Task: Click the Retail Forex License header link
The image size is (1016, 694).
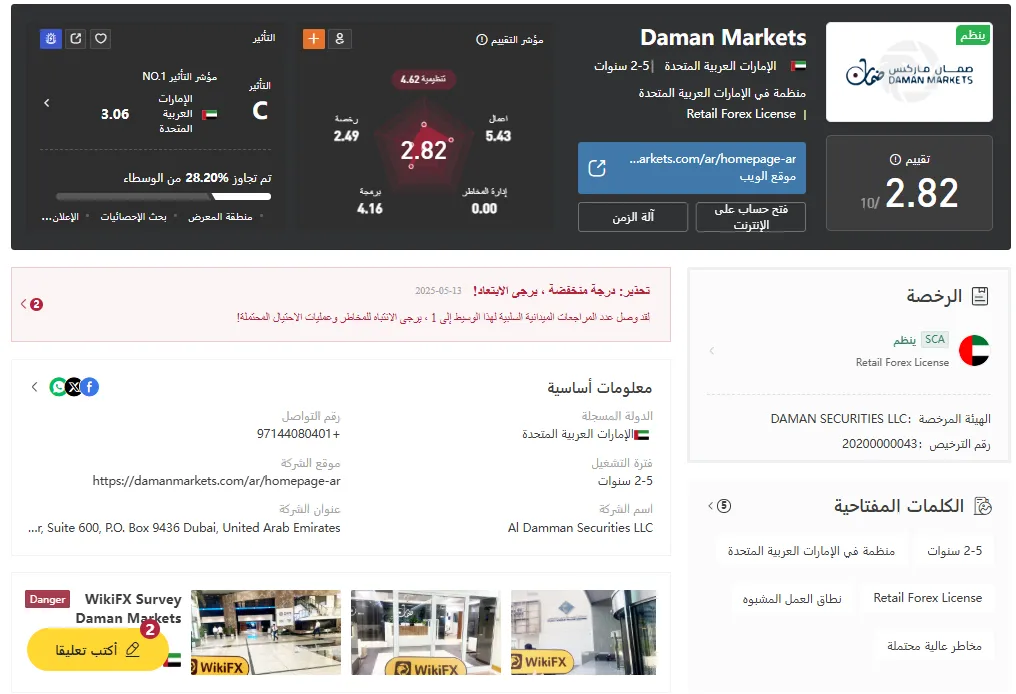Action: pyautogui.click(x=741, y=114)
